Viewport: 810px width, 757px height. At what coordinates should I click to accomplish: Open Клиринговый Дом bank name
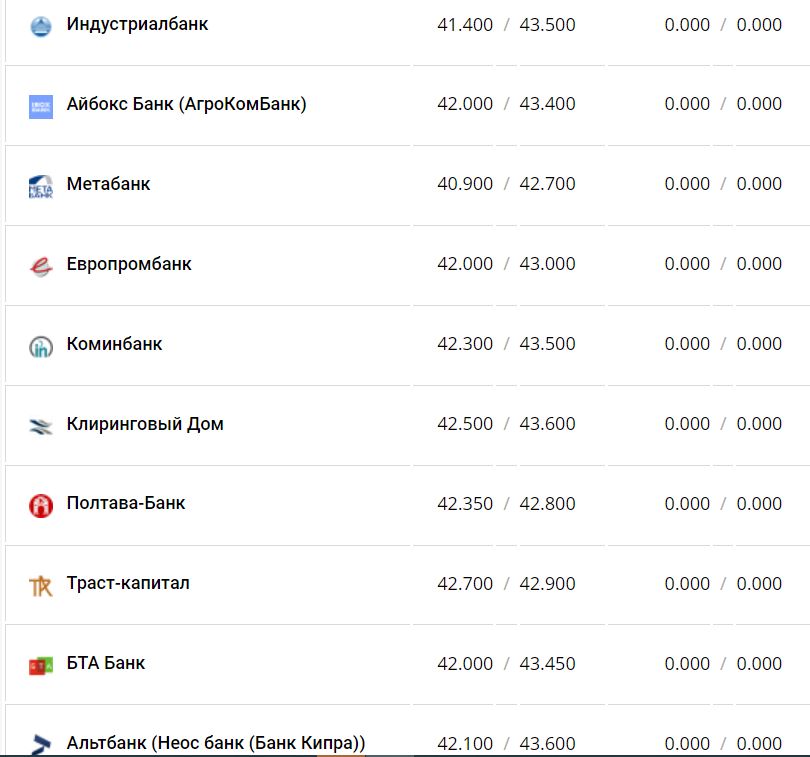coord(145,424)
